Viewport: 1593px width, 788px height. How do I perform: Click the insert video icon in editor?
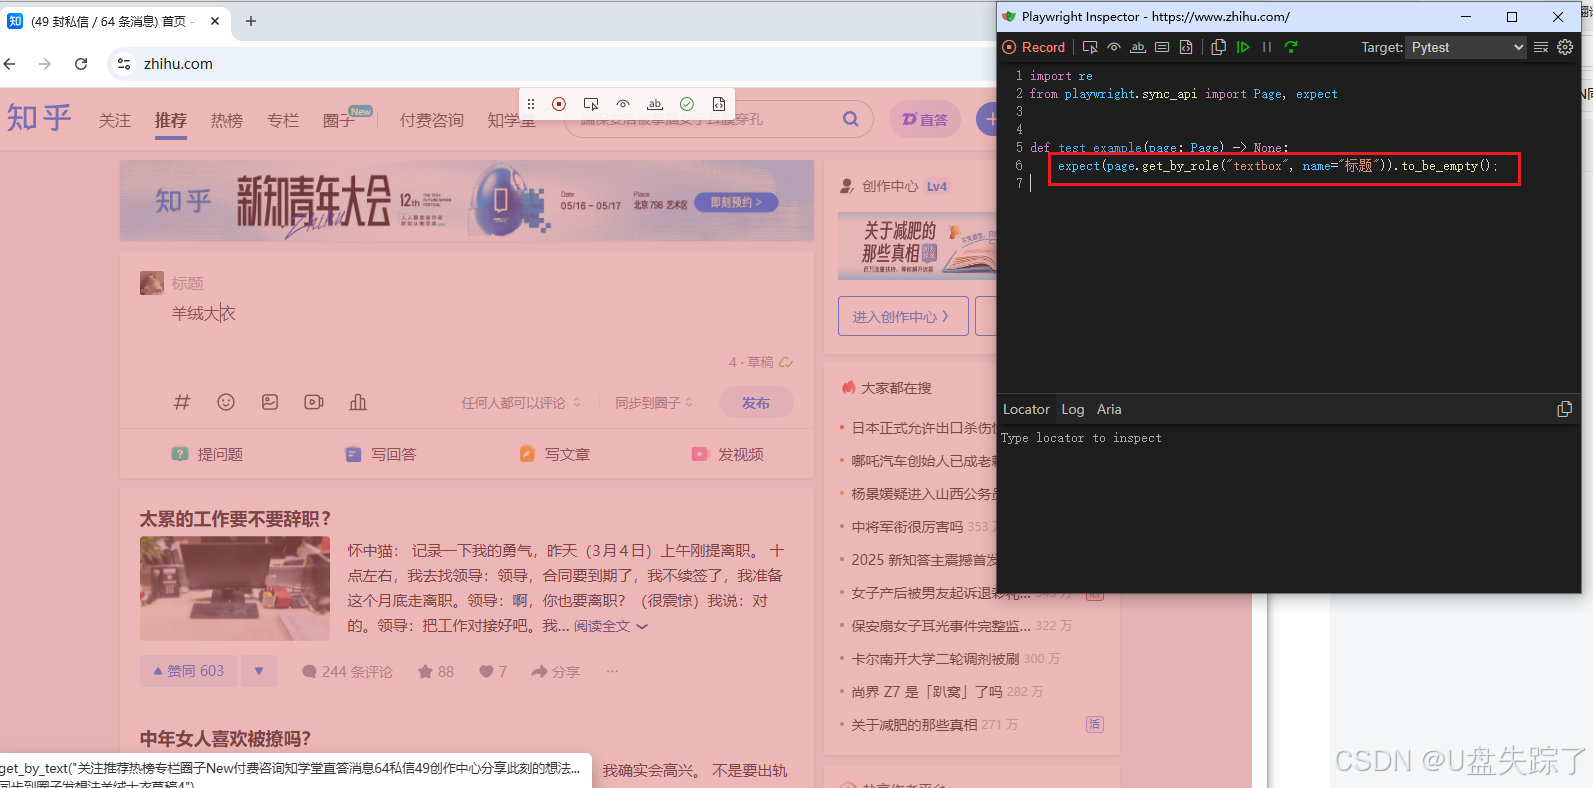314,402
